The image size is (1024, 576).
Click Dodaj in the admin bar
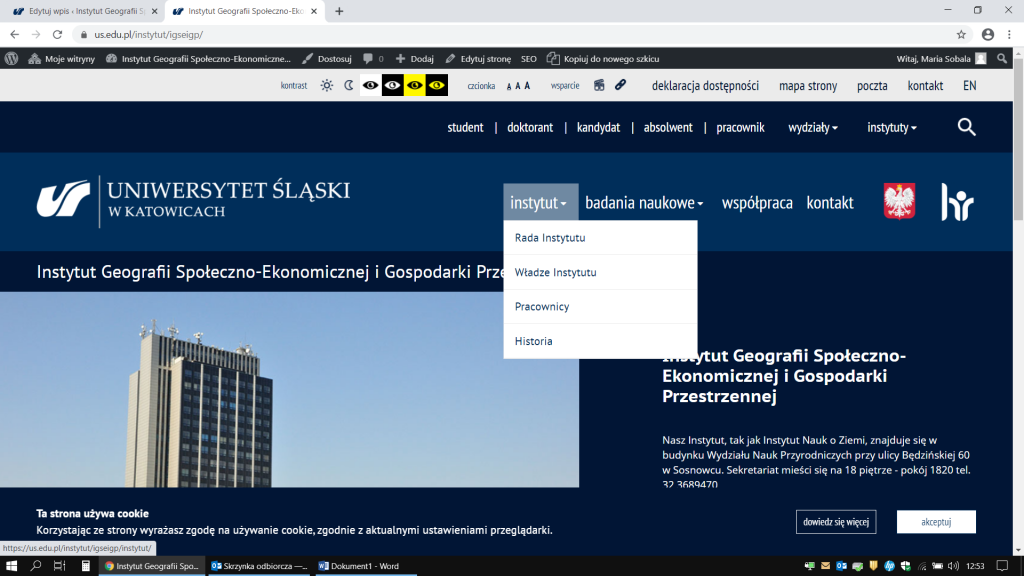click(x=414, y=59)
